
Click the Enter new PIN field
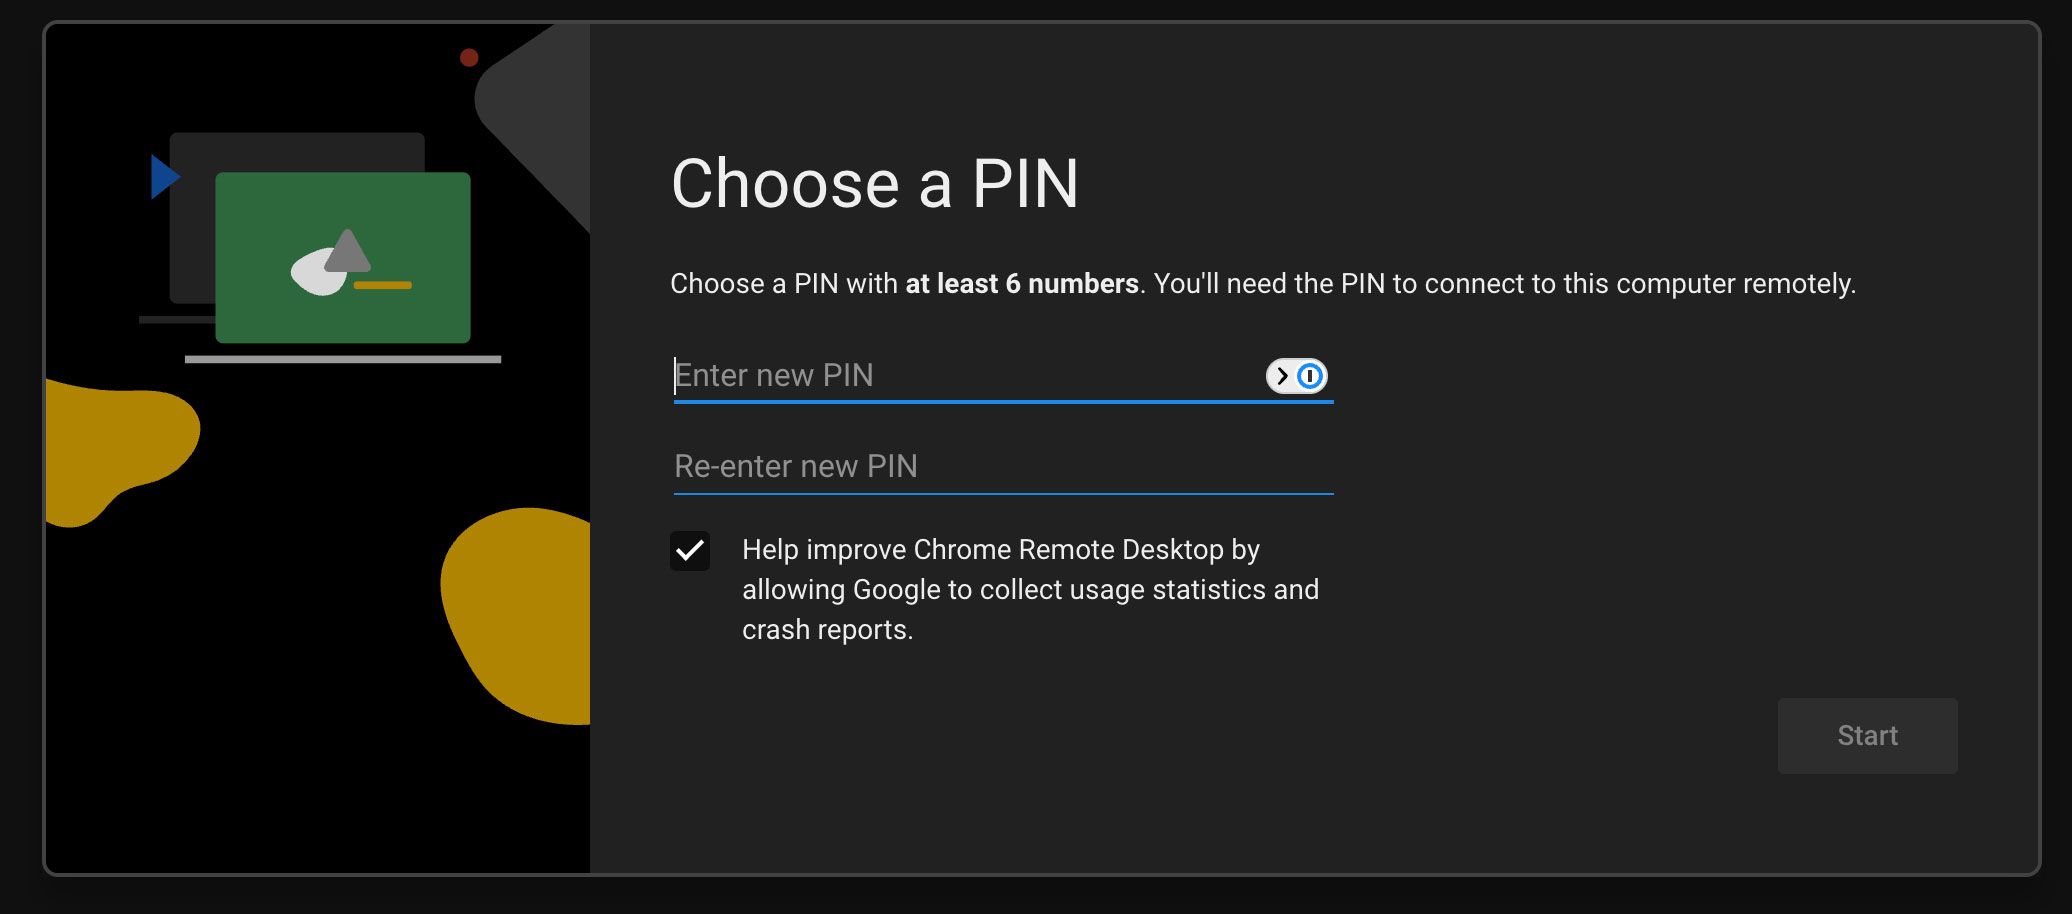(x=960, y=376)
